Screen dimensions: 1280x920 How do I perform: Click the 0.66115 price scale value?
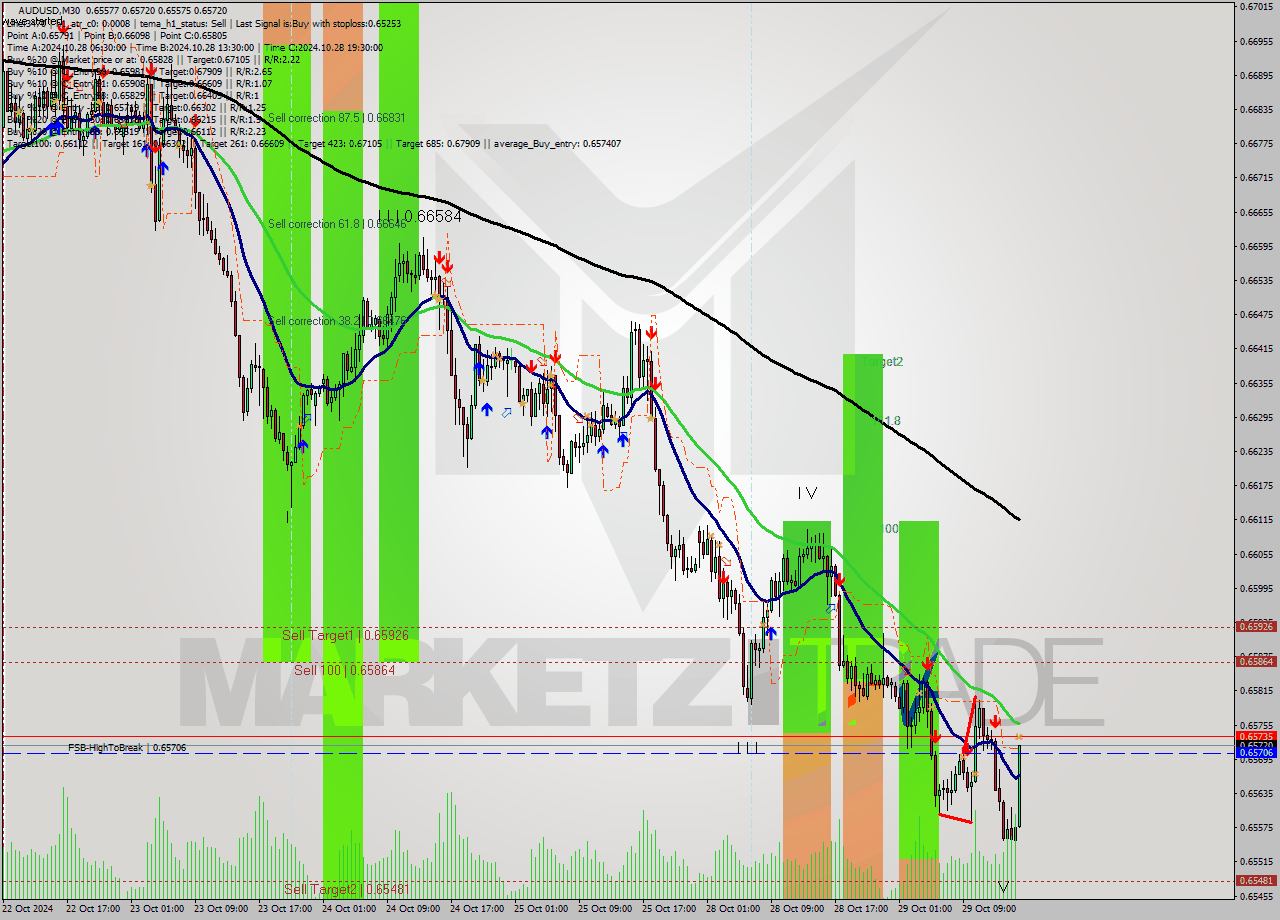click(1257, 519)
